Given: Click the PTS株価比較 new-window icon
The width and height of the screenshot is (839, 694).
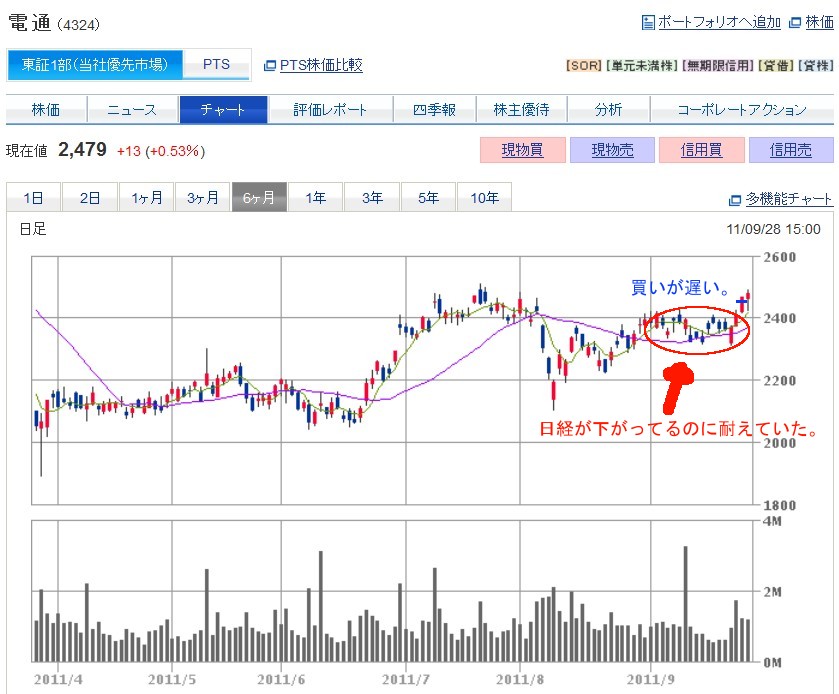Looking at the screenshot, I should point(270,66).
